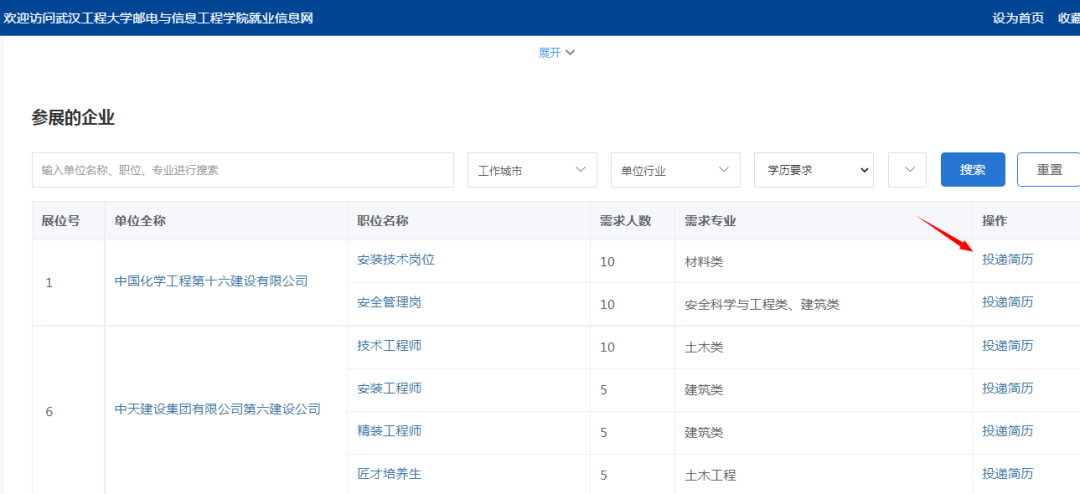This screenshot has height=494, width=1080.
Task: Open the 匠才培养生 position
Action: point(388,473)
